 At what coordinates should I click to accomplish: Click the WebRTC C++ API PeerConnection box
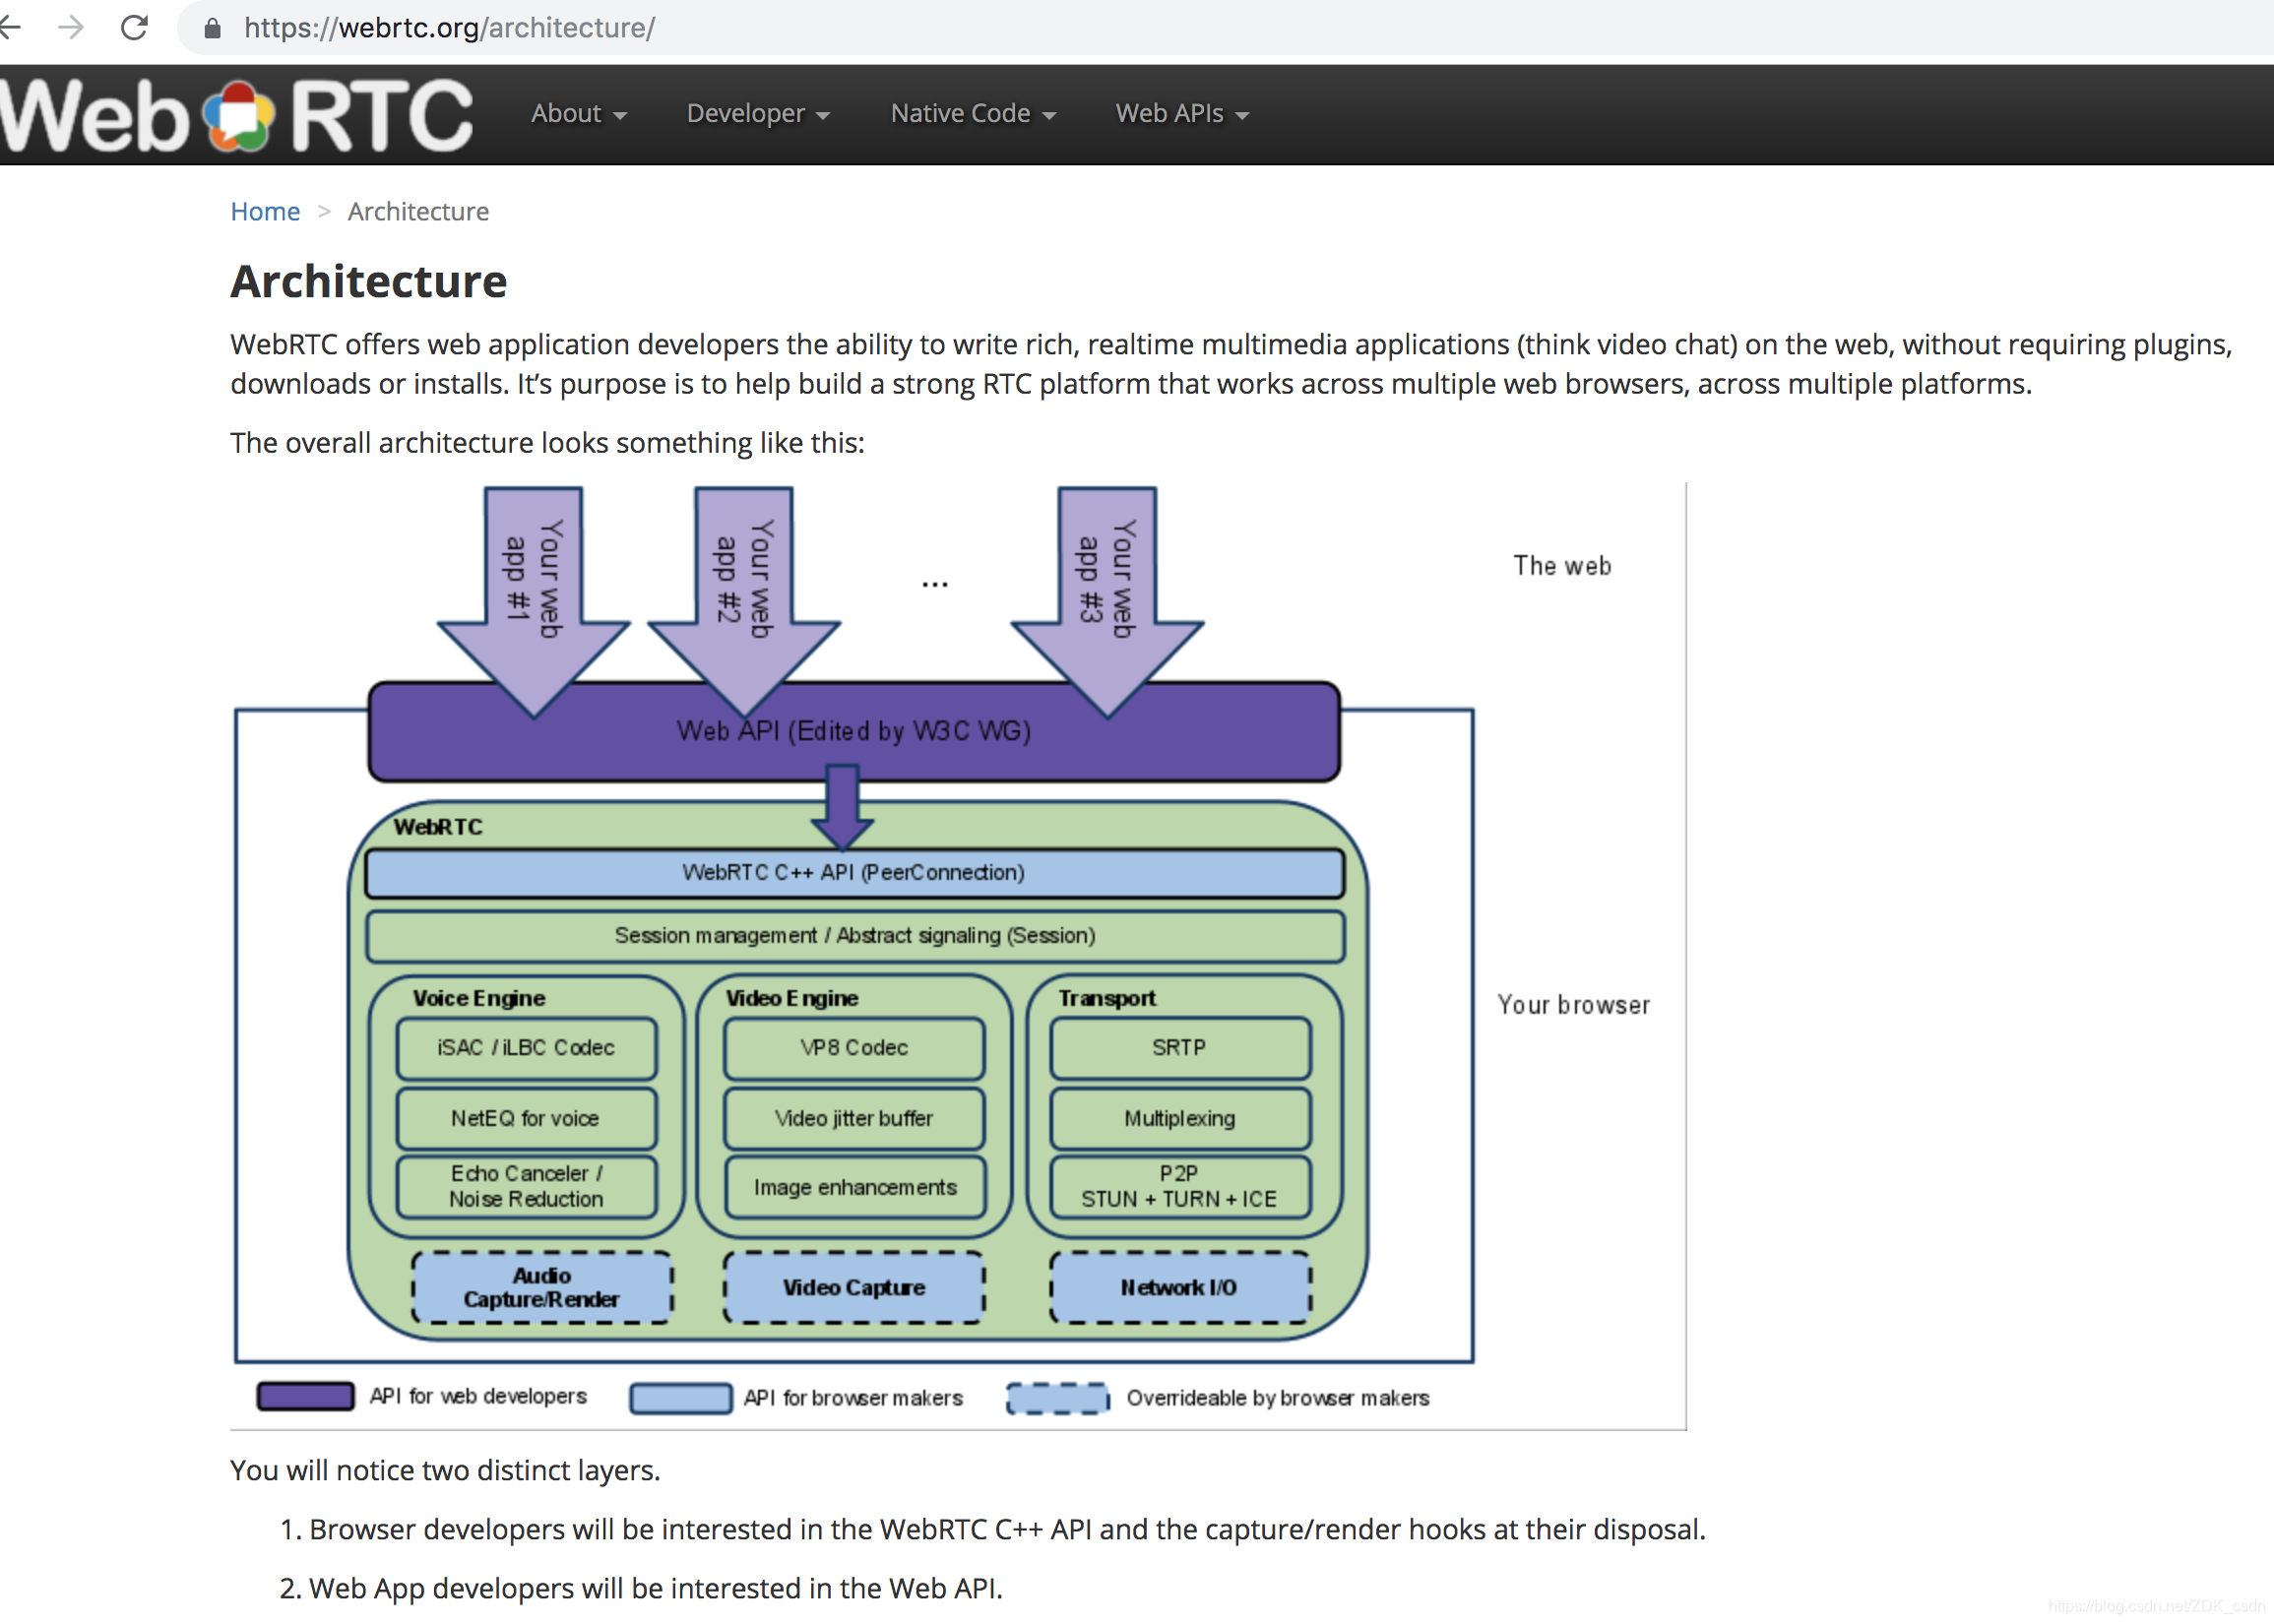click(854, 873)
